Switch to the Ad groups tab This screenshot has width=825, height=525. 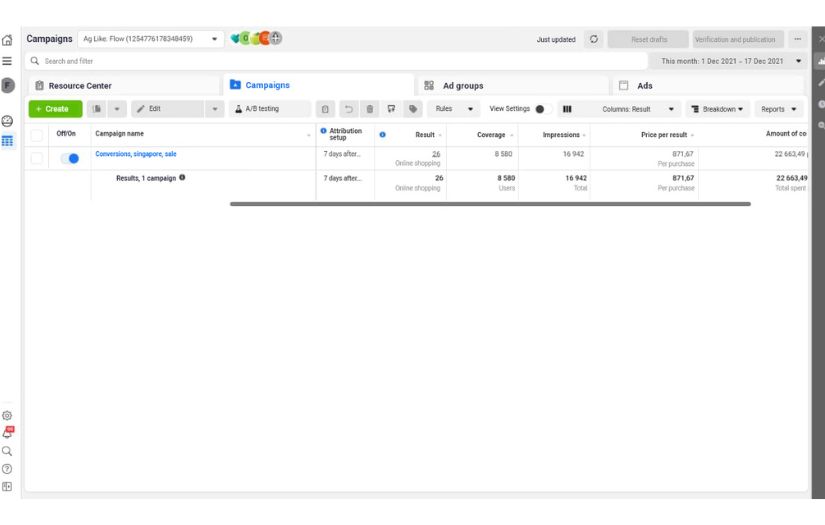(514, 85)
